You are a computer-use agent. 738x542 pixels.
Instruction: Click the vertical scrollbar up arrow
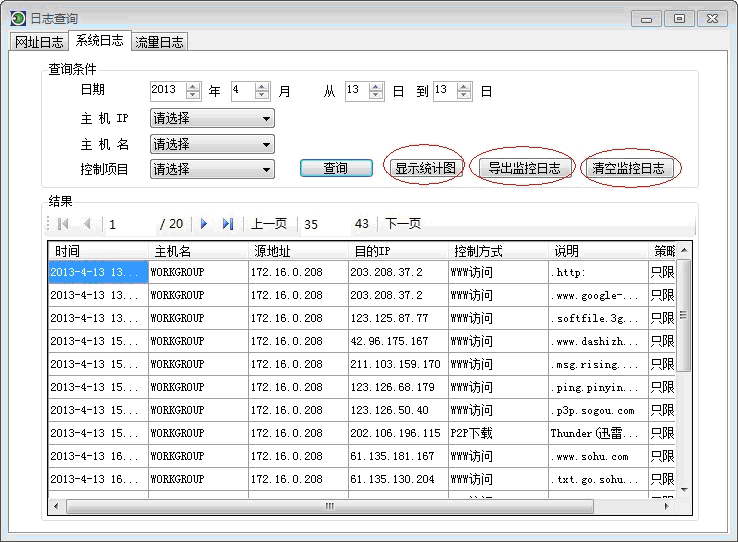684,250
